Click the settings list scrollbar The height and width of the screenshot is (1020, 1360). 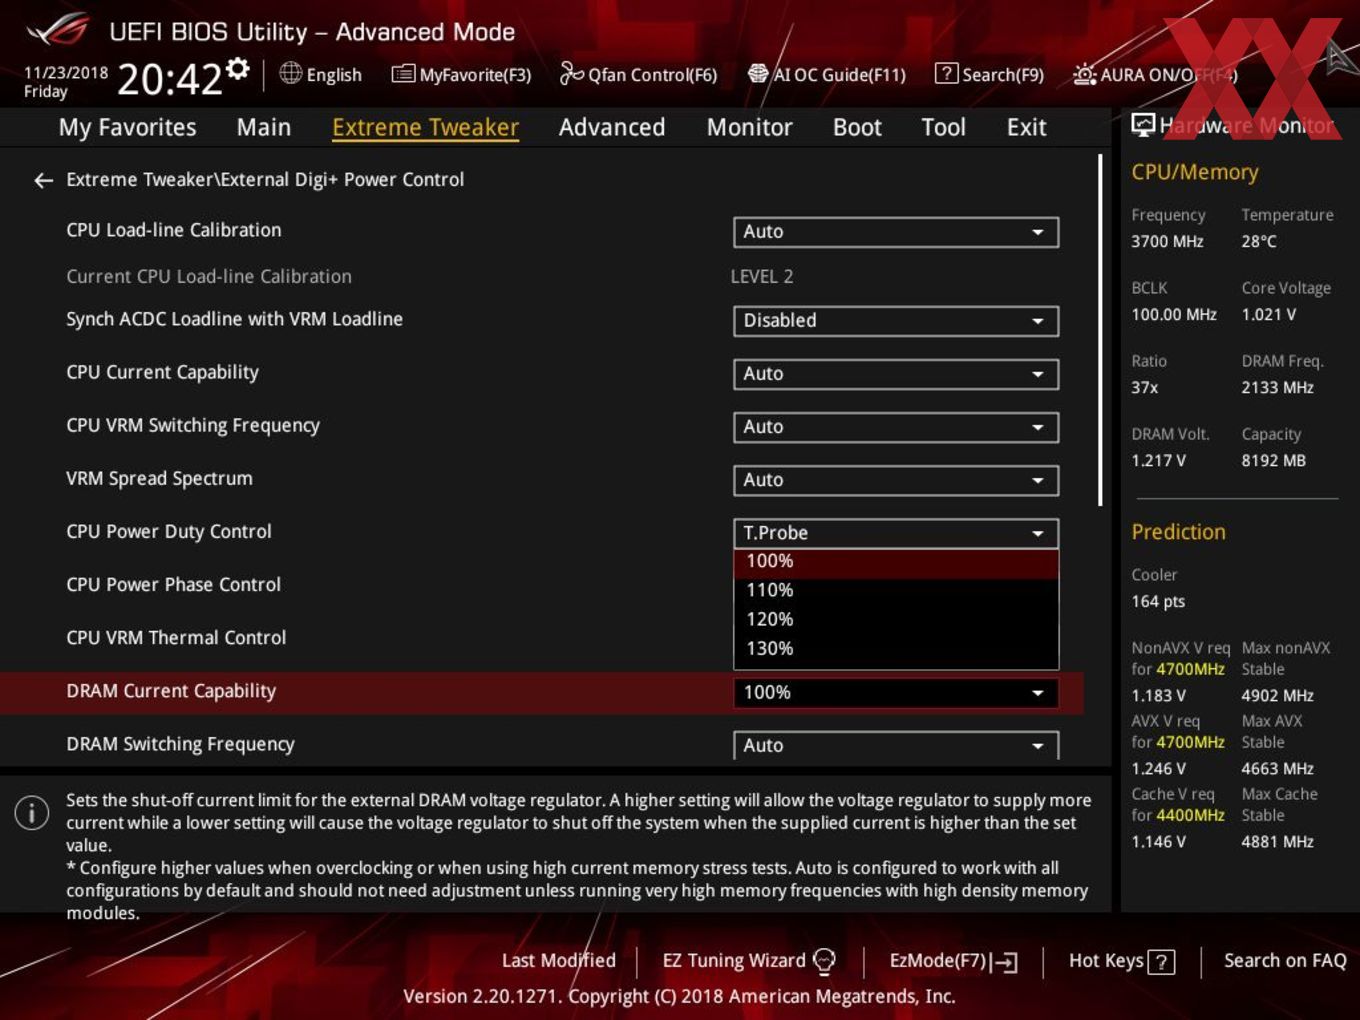click(1100, 330)
